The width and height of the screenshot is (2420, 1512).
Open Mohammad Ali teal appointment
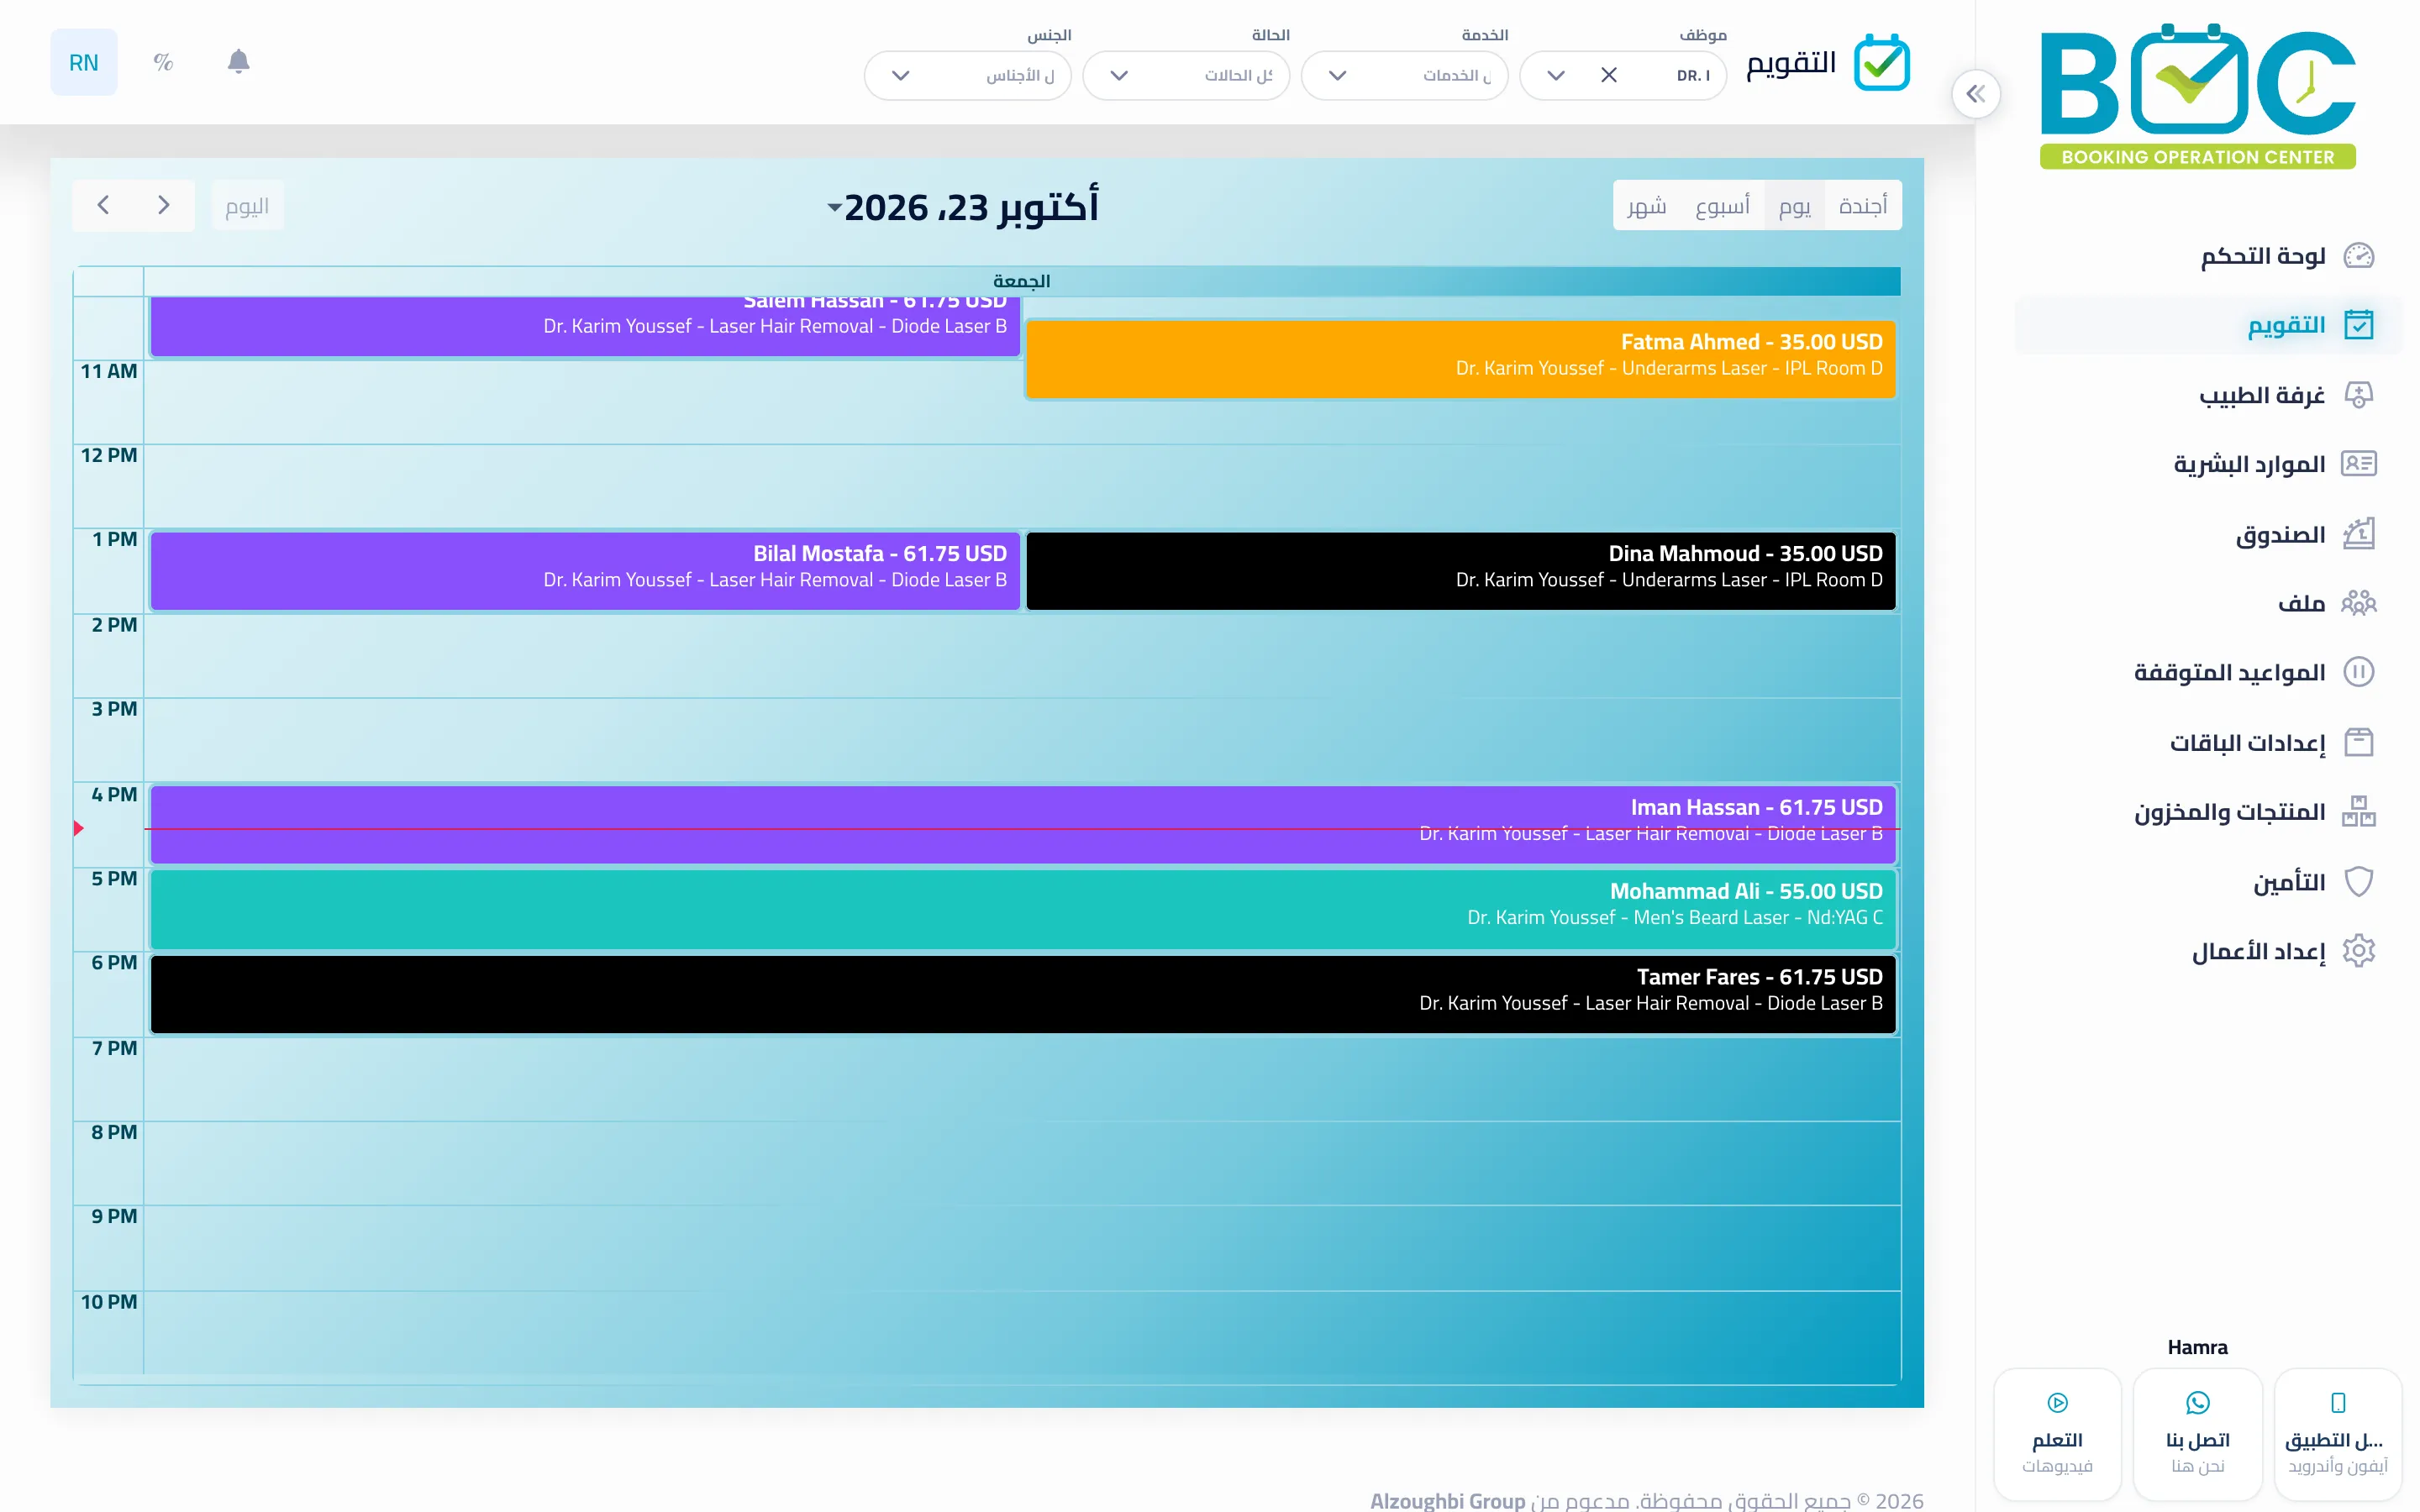[x=1023, y=908]
